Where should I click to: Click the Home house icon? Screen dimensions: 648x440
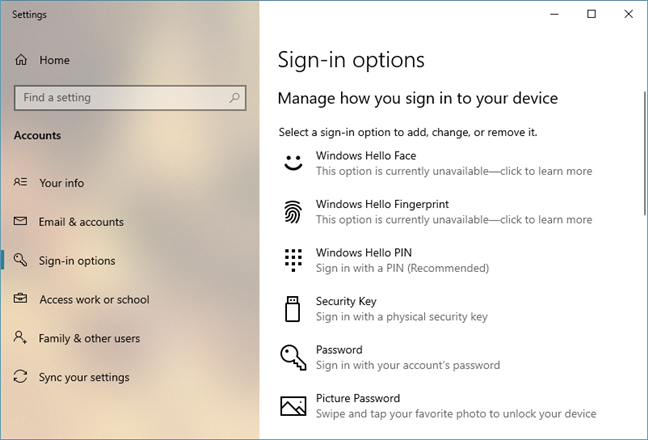pos(21,60)
